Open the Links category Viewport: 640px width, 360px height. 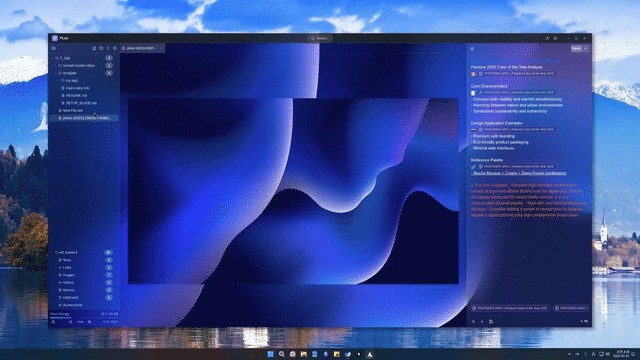[x=67, y=267]
